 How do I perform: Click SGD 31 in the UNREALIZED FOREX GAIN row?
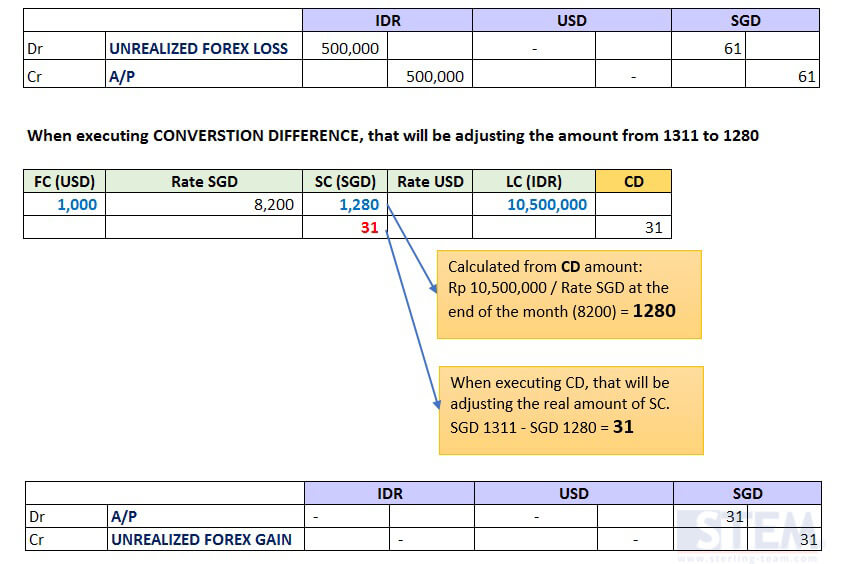[x=809, y=539]
